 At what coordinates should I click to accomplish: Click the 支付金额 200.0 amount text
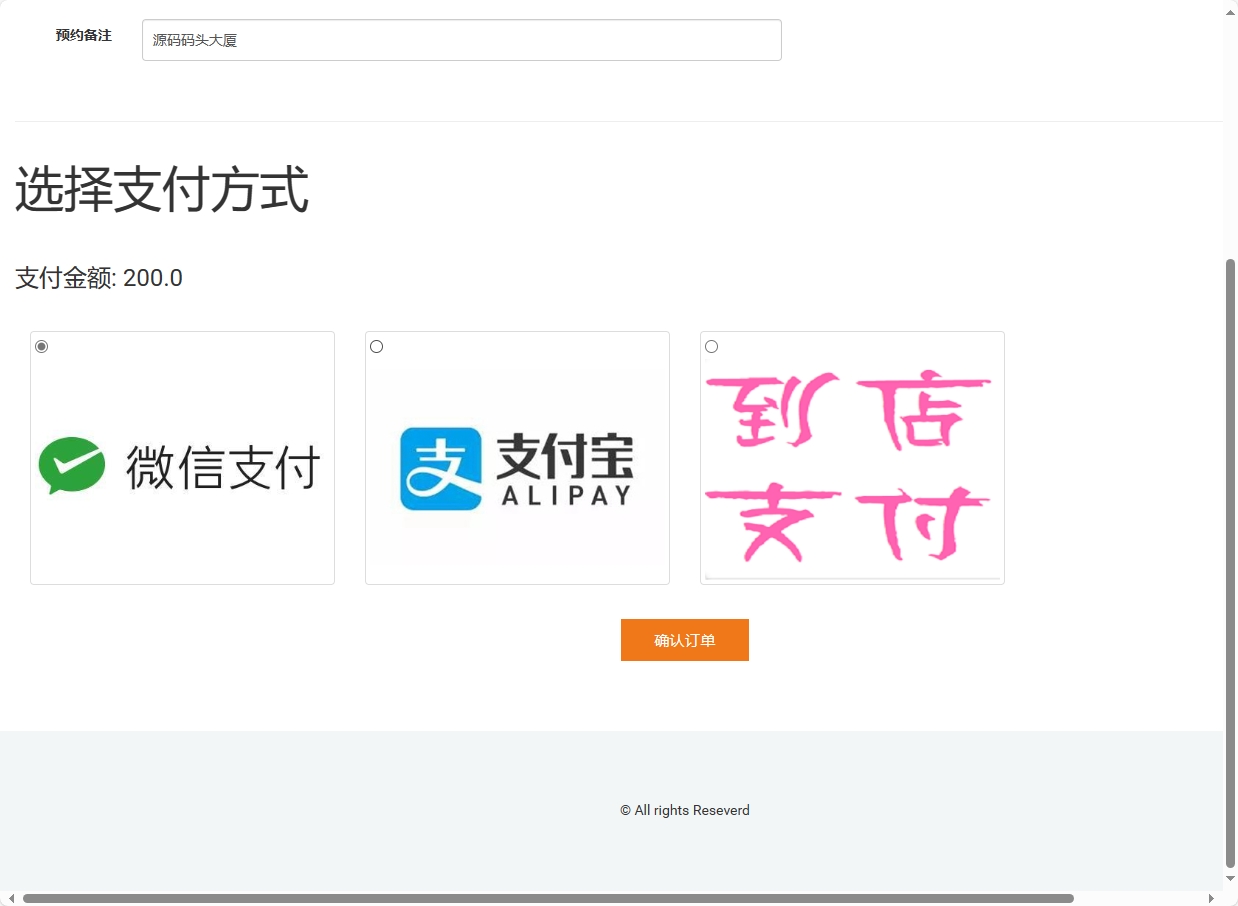click(98, 278)
